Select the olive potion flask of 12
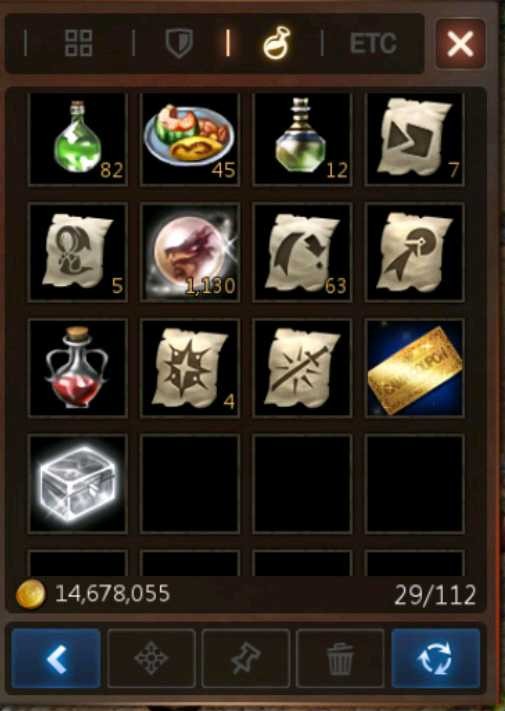 point(302,139)
